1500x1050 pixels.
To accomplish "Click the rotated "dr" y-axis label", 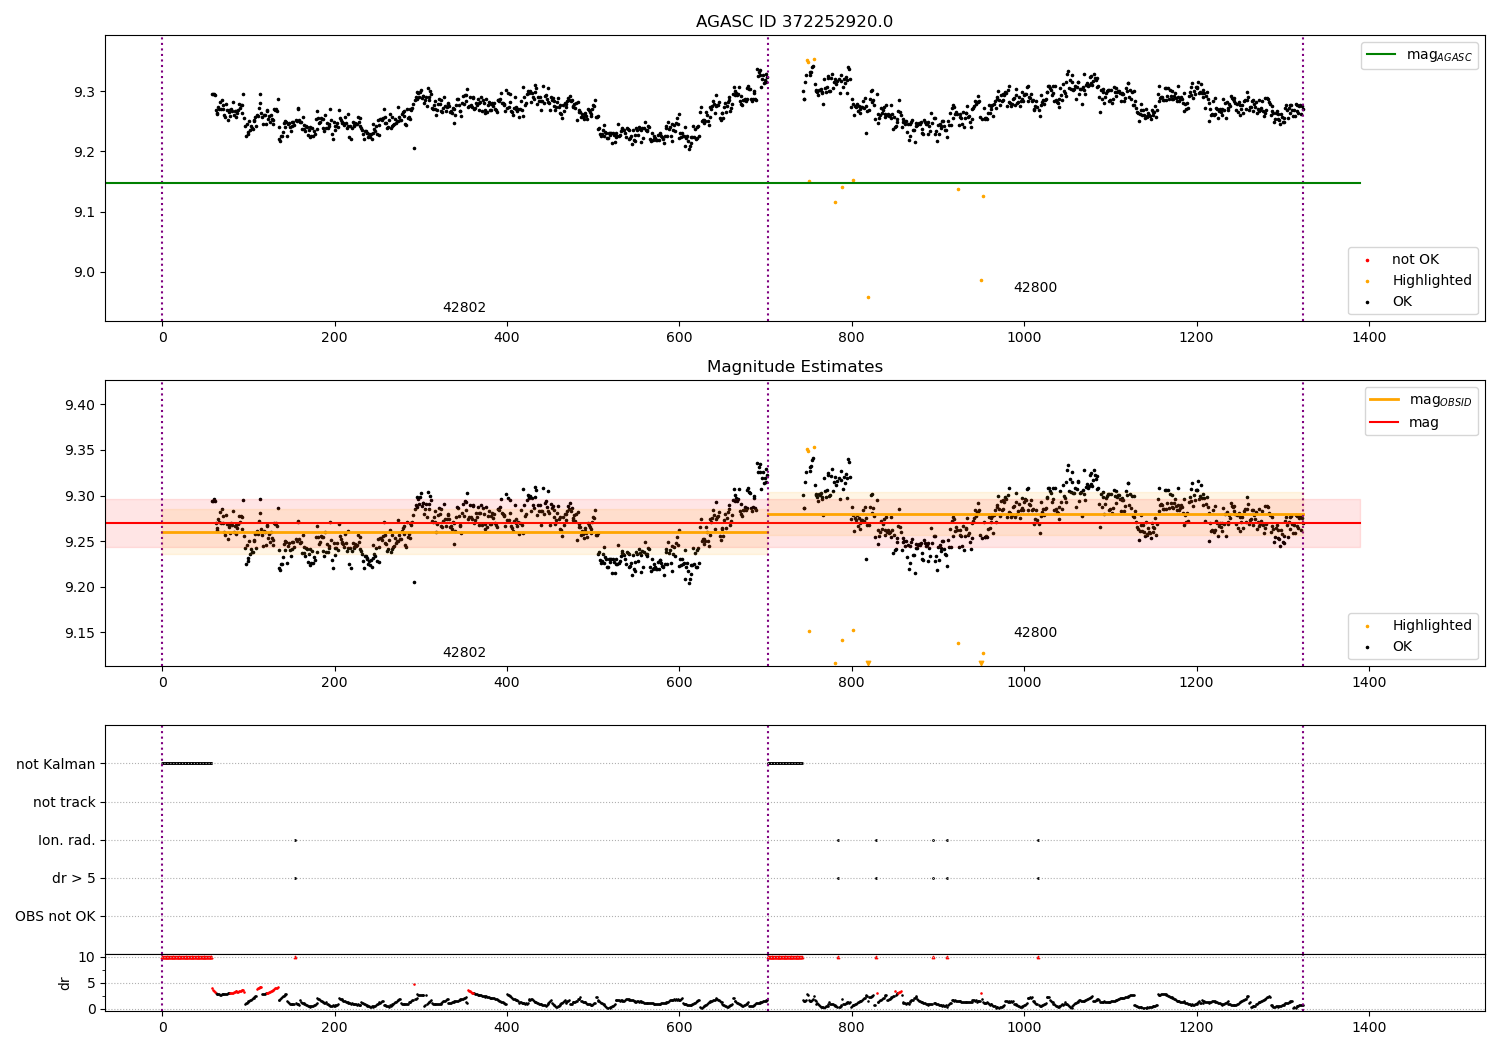I will pyautogui.click(x=65, y=983).
